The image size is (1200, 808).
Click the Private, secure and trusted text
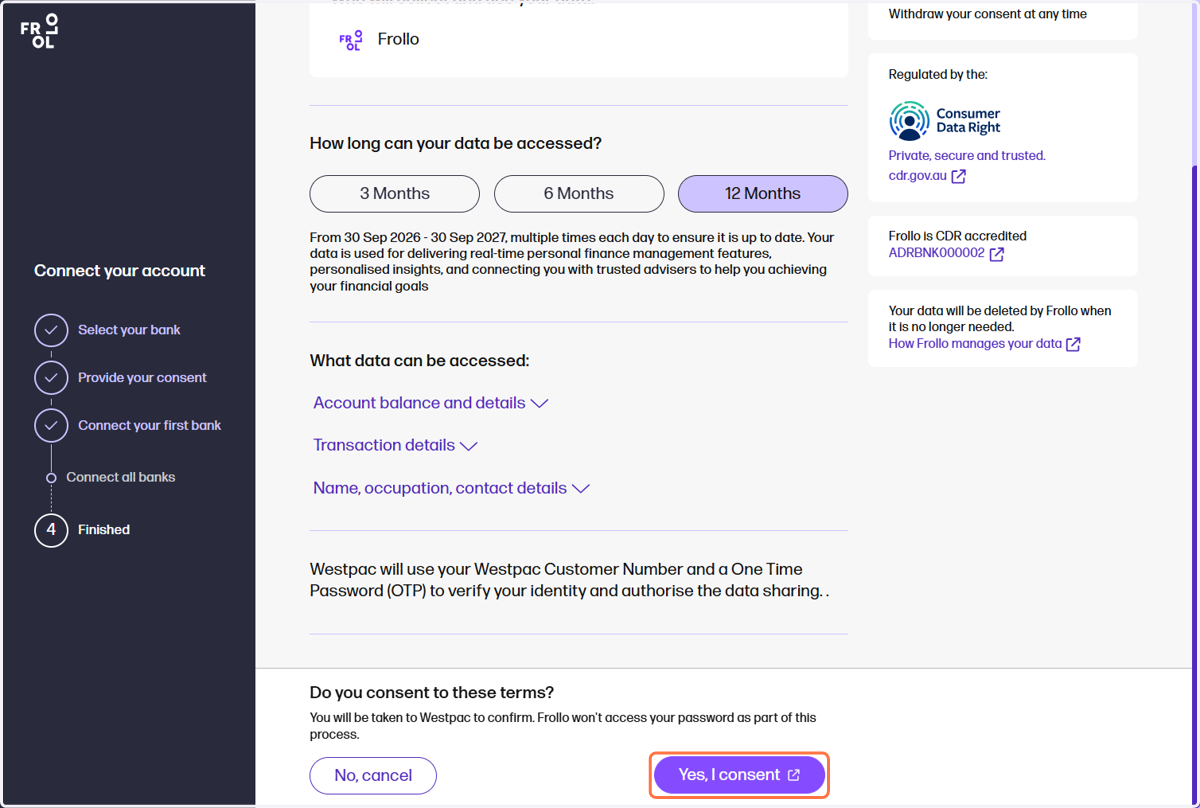click(x=967, y=156)
